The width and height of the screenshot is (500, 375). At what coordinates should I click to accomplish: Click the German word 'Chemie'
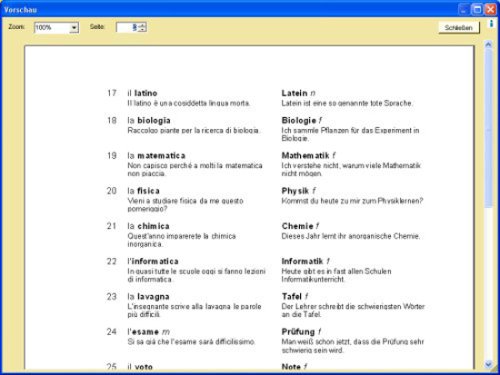297,226
